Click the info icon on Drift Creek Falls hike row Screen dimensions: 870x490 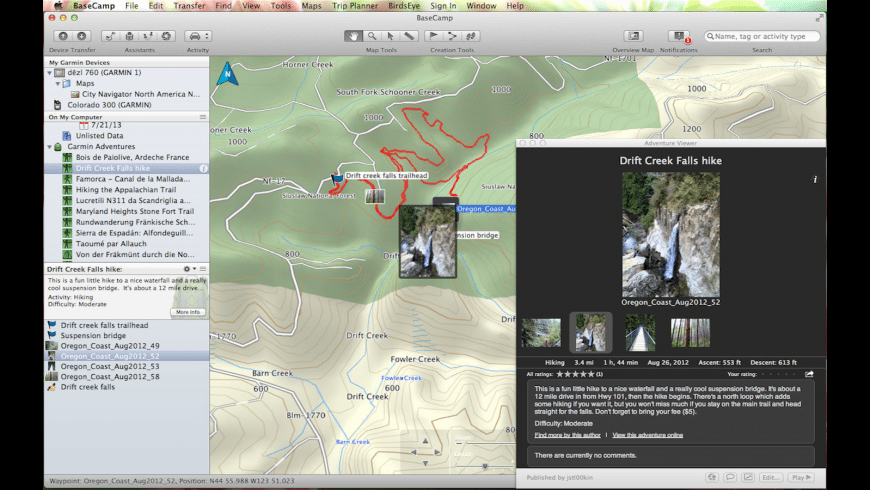(x=204, y=168)
